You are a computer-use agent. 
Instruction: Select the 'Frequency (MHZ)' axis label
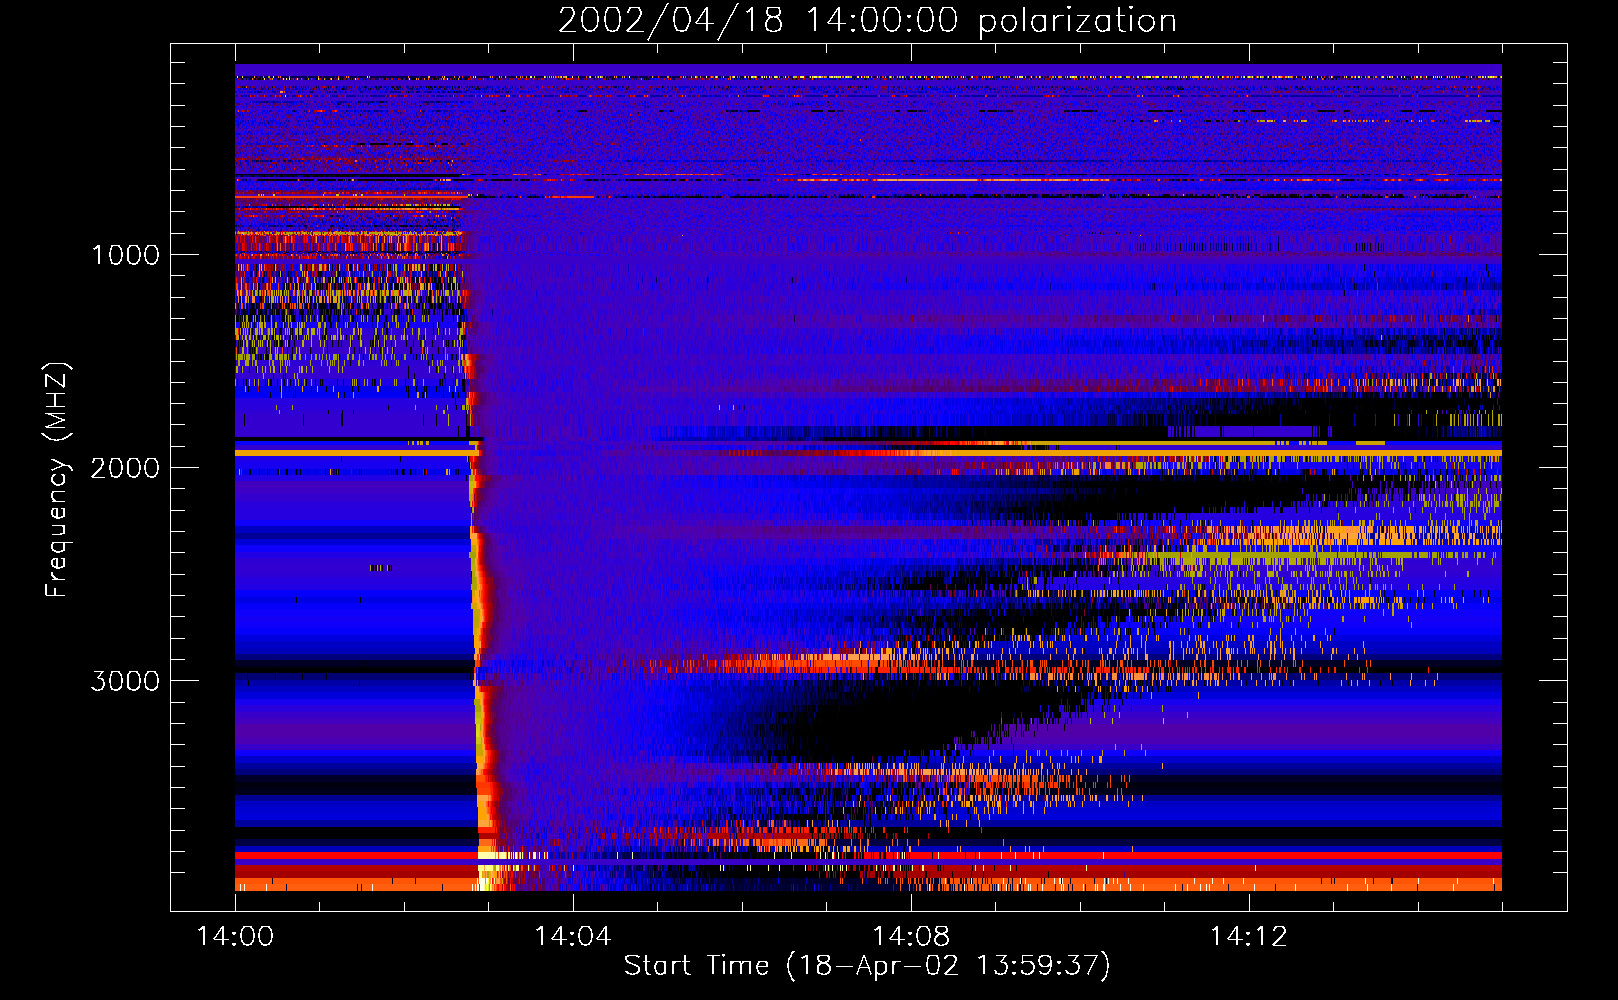click(x=57, y=480)
